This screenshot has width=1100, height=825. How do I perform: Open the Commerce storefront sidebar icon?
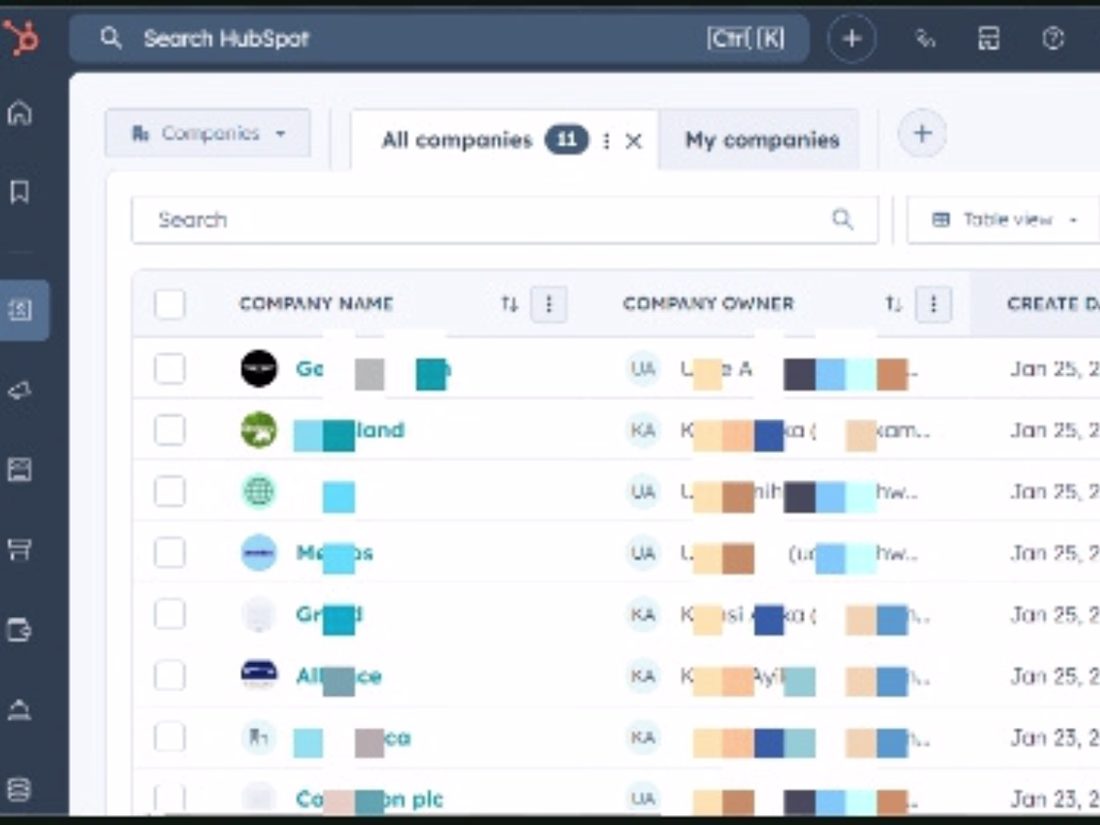tap(20, 549)
